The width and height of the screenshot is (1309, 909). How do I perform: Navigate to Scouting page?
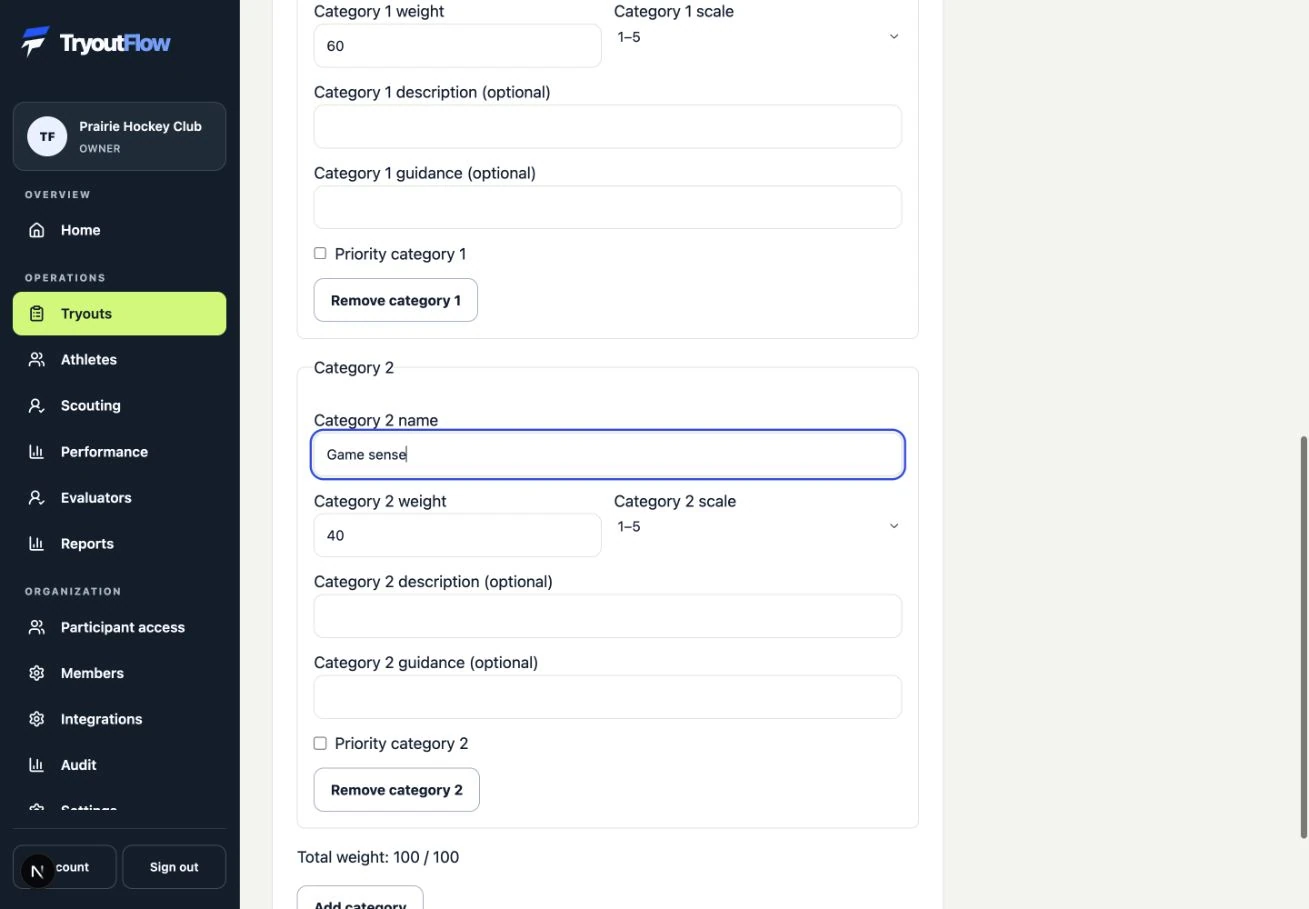[x=119, y=406]
